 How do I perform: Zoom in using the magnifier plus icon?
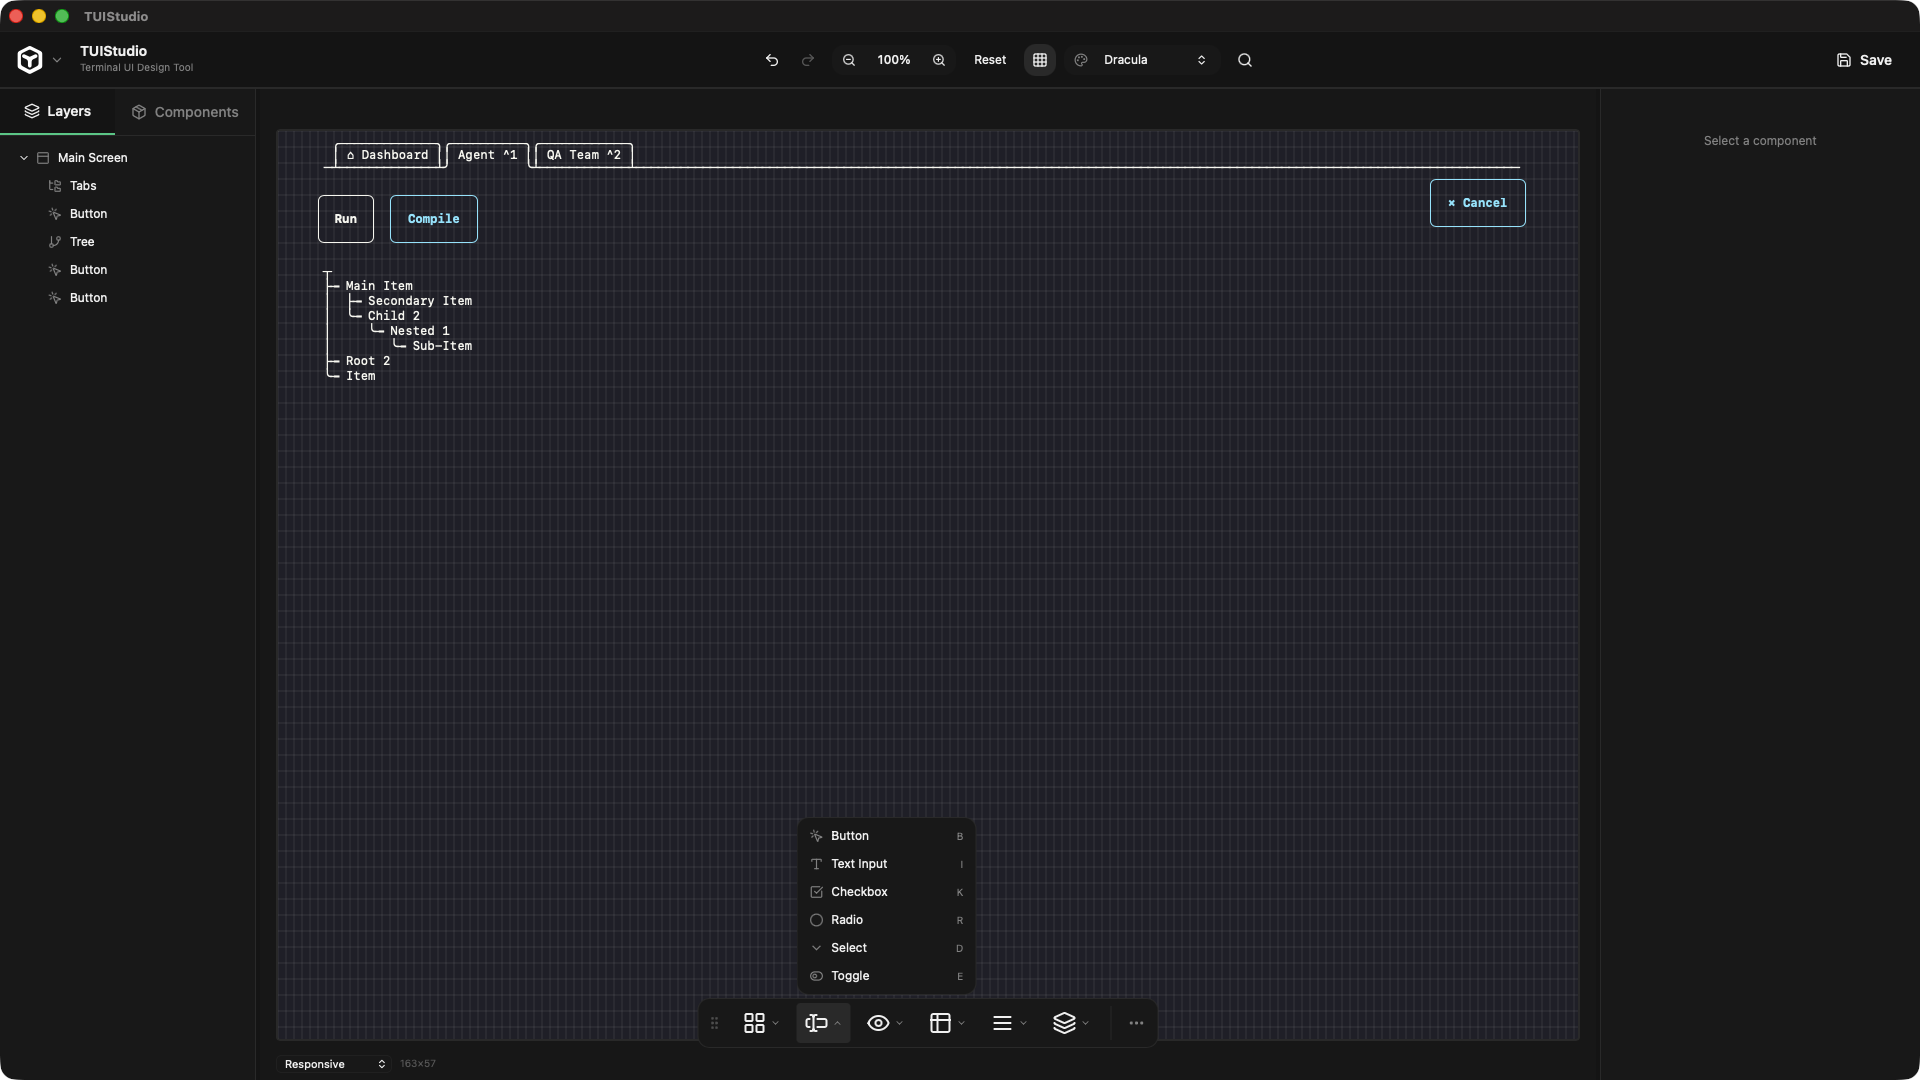pyautogui.click(x=939, y=60)
